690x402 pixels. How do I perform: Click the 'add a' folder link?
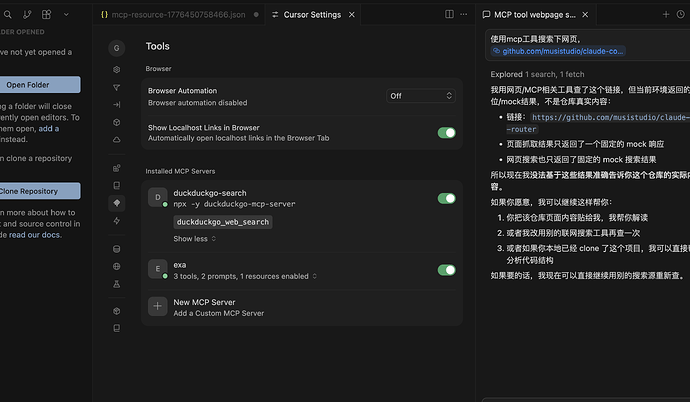48,128
